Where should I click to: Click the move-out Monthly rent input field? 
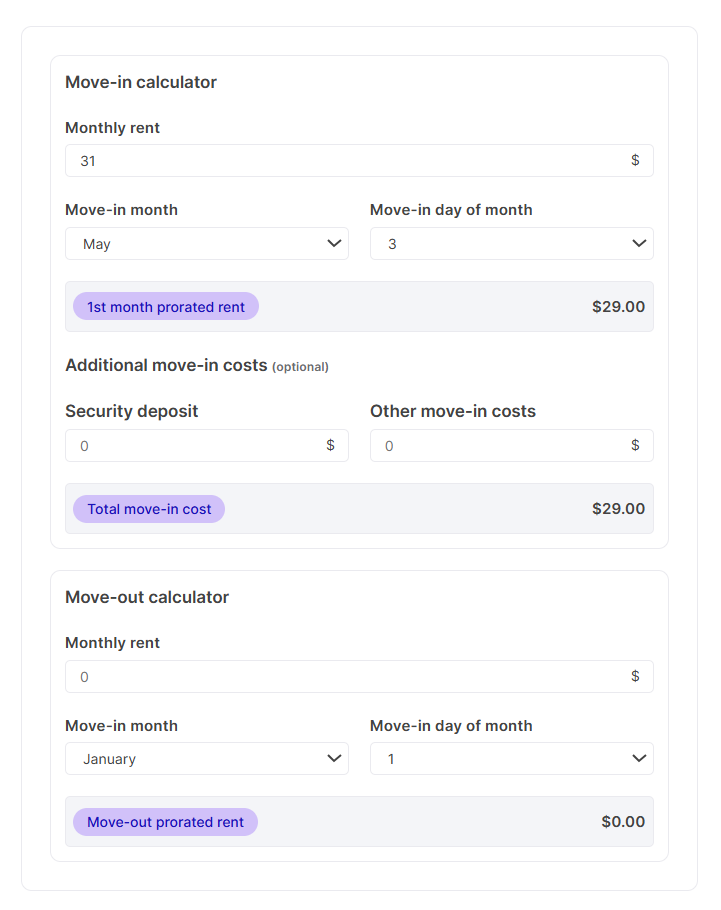point(359,677)
